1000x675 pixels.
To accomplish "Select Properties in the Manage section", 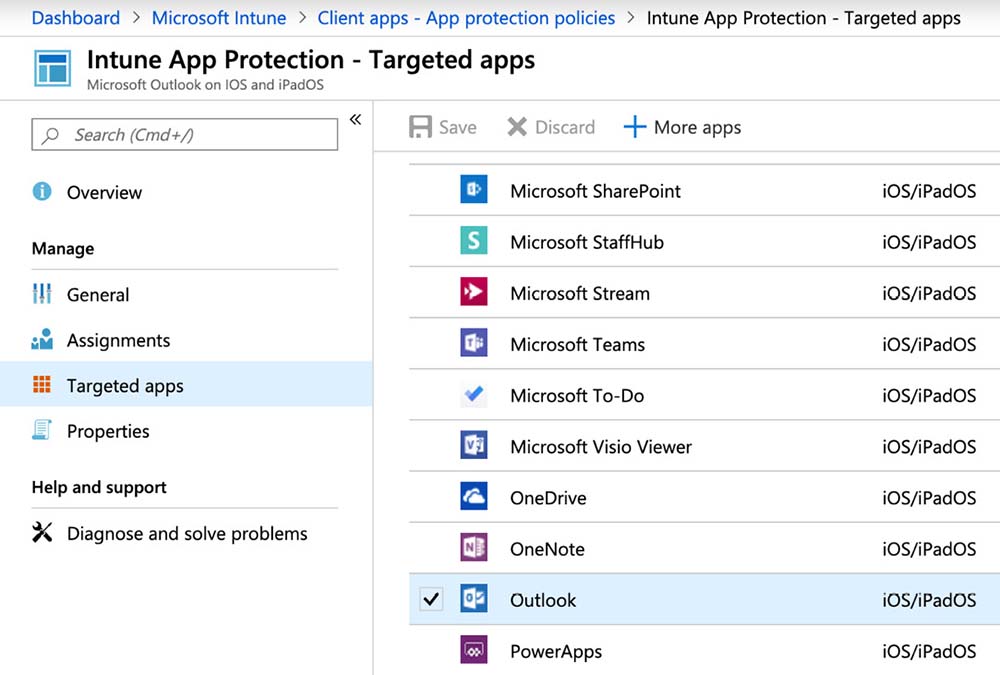I will coord(108,431).
